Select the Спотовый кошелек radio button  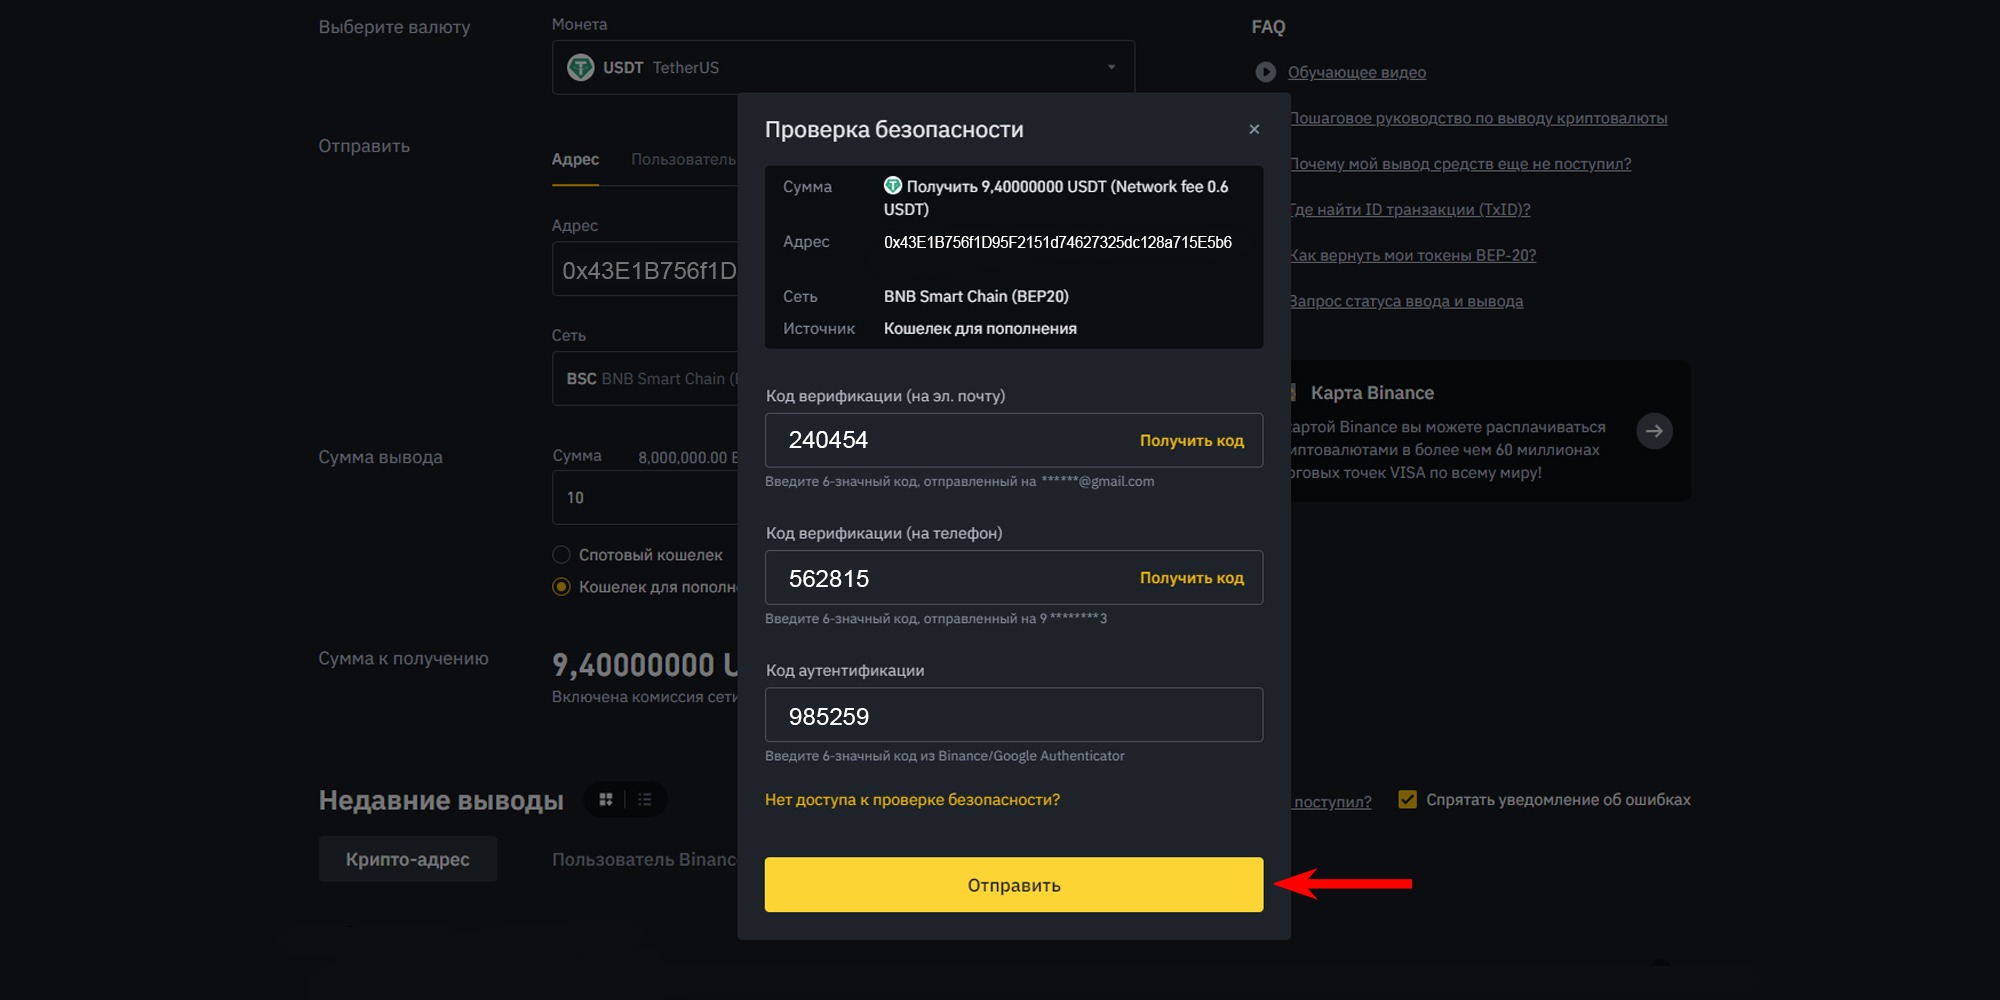[x=561, y=555]
